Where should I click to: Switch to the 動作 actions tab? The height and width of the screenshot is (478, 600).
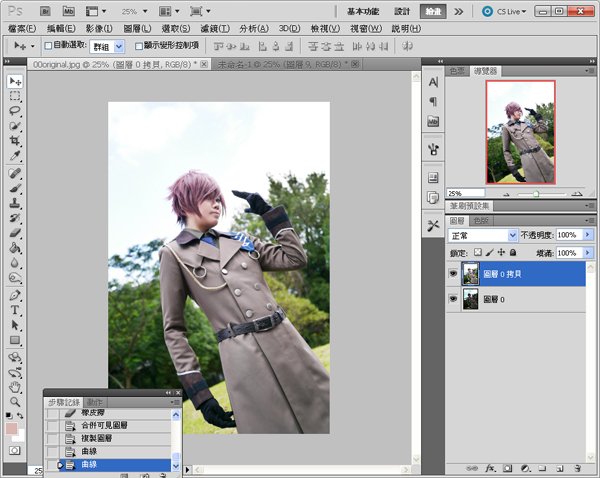(x=94, y=402)
